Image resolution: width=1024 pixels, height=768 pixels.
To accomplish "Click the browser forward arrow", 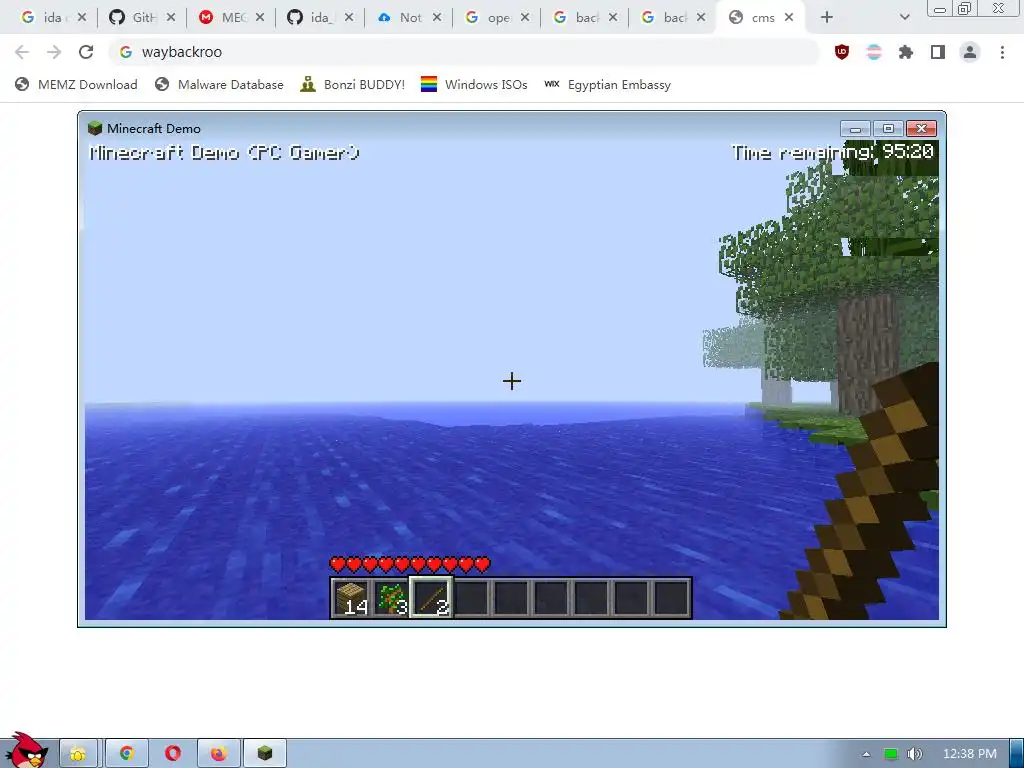I will pyautogui.click(x=54, y=52).
